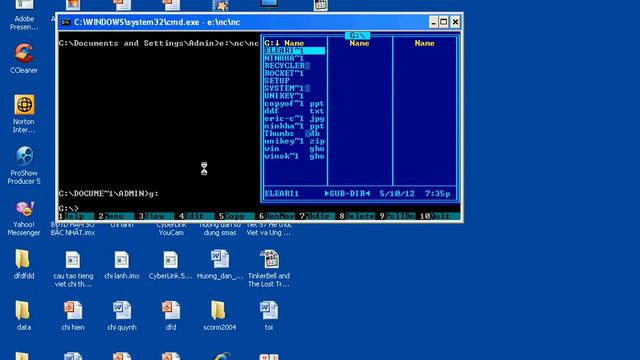Click F6 RenMov in function key bar

pyautogui.click(x=277, y=216)
